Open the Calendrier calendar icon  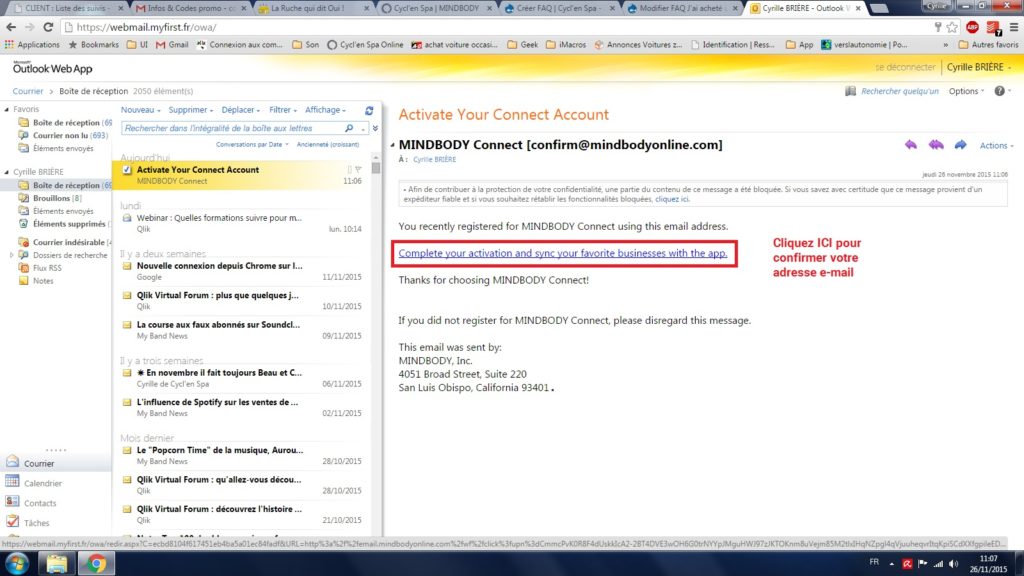(x=12, y=481)
